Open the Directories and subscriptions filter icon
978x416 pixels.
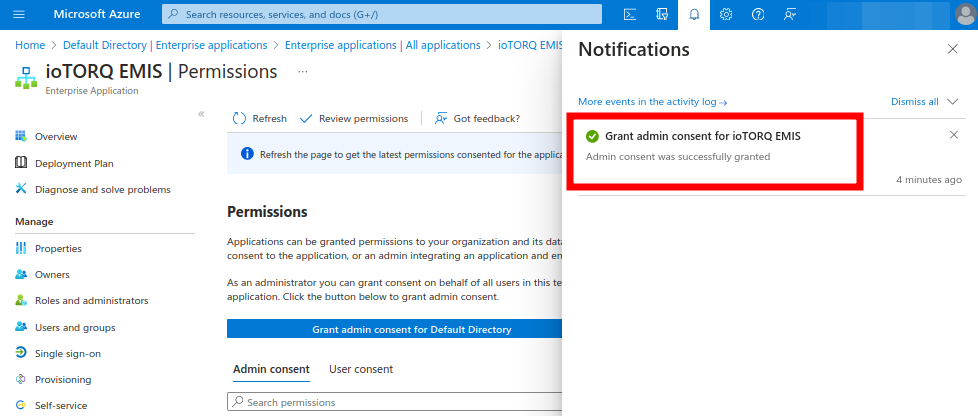pyautogui.click(x=662, y=14)
